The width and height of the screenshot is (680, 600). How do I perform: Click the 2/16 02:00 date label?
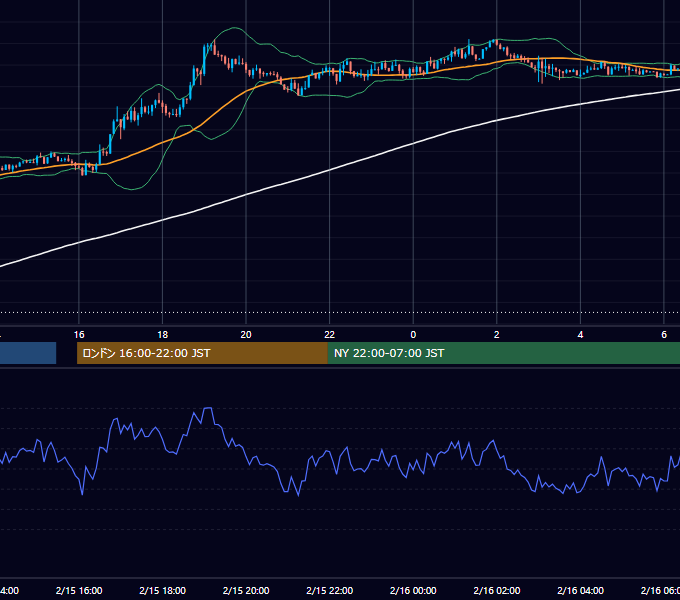497,590
